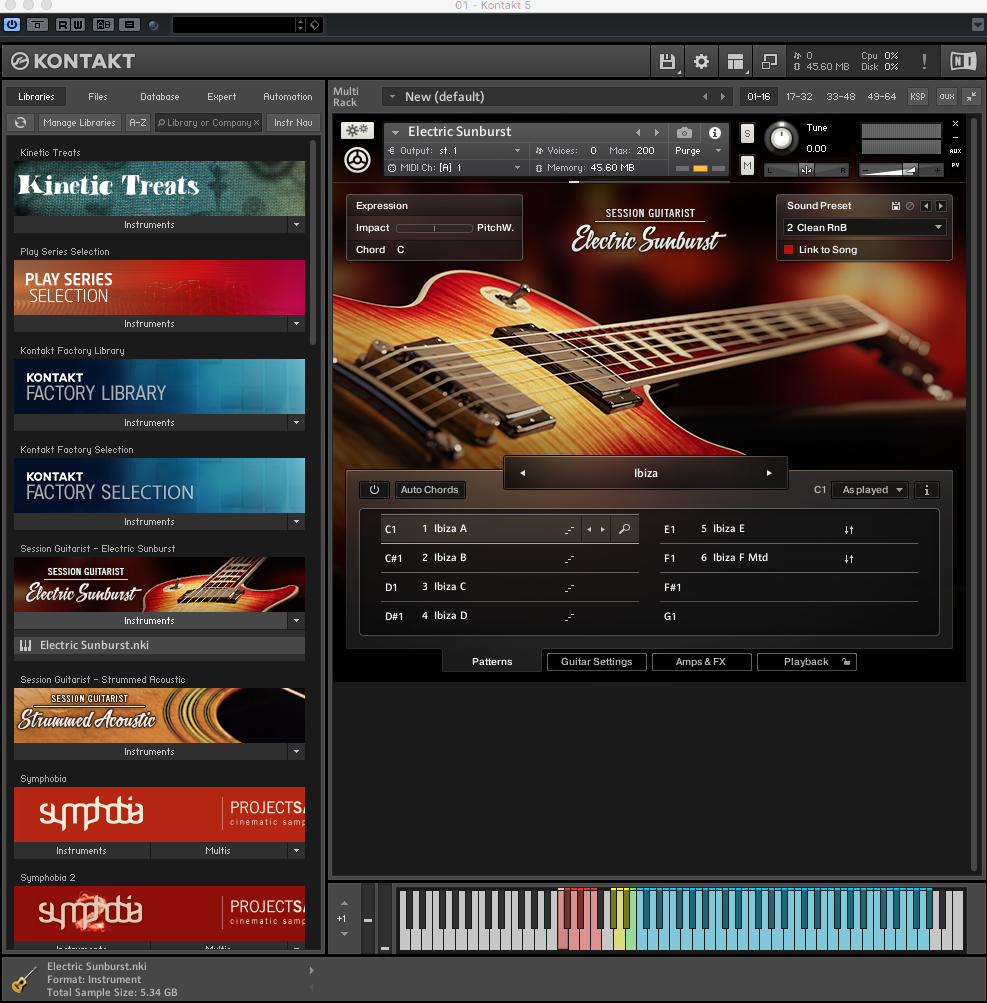This screenshot has width=987, height=1003.
Task: Toggle the pattern power button
Action: (374, 490)
